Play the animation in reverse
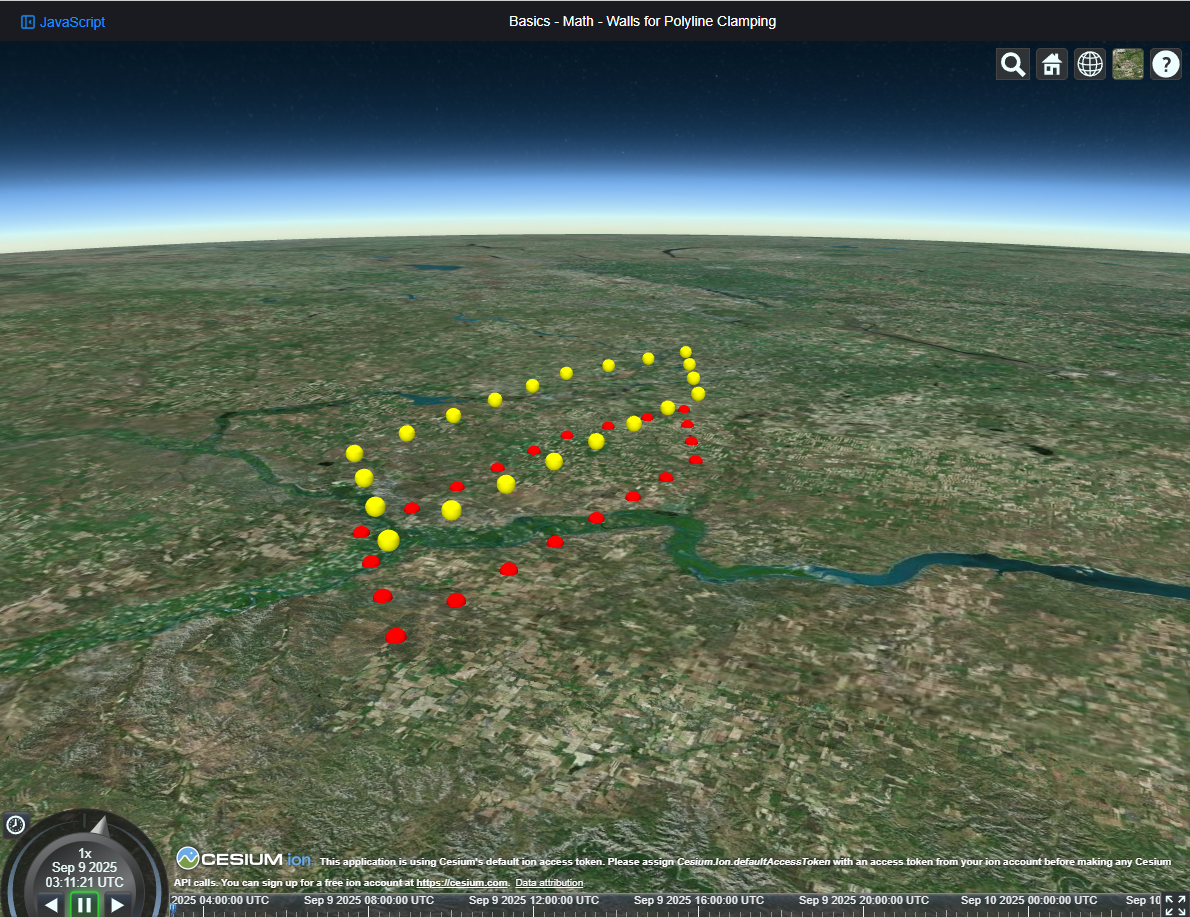 51,905
